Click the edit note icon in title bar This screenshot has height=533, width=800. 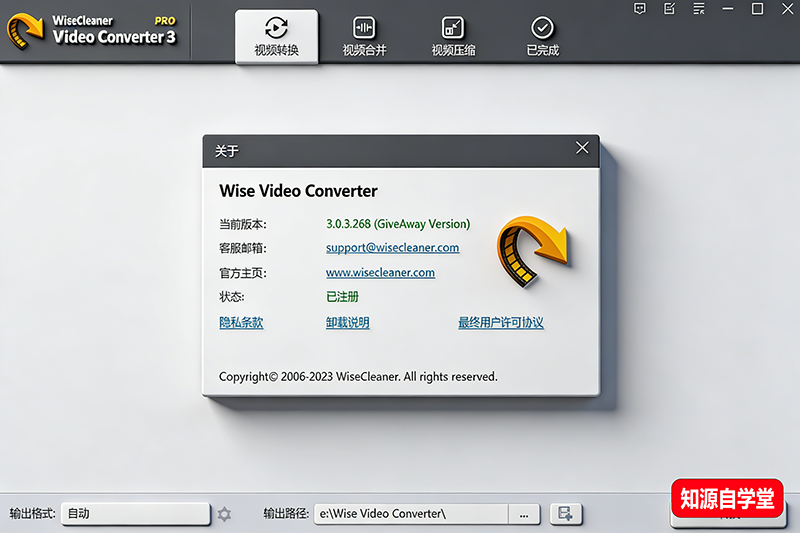(x=669, y=9)
